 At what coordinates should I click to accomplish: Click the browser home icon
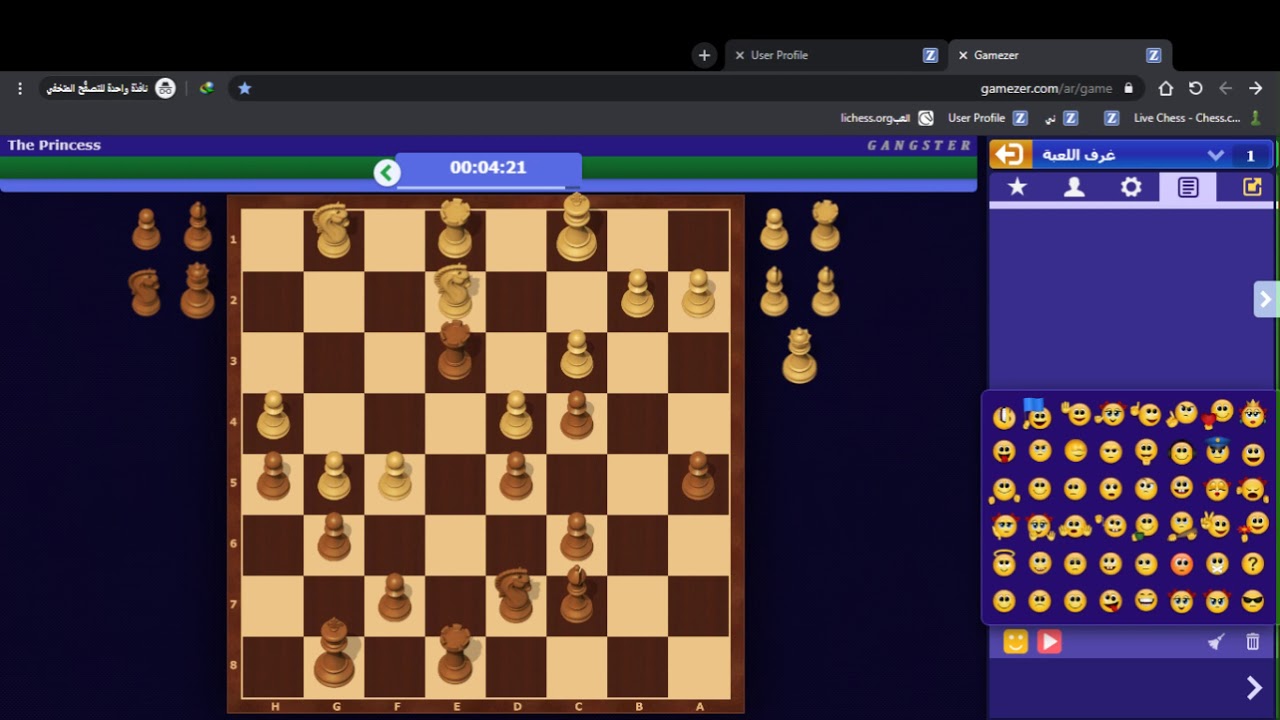1166,88
